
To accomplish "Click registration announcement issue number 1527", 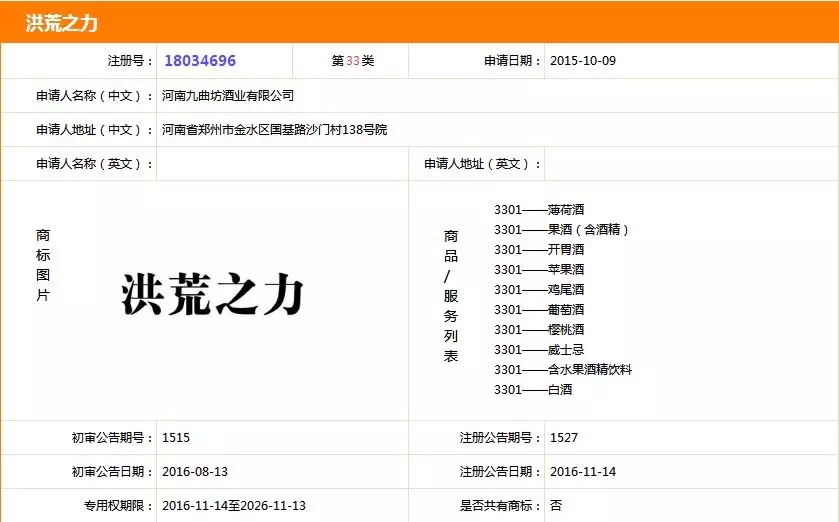I will tap(564, 438).
